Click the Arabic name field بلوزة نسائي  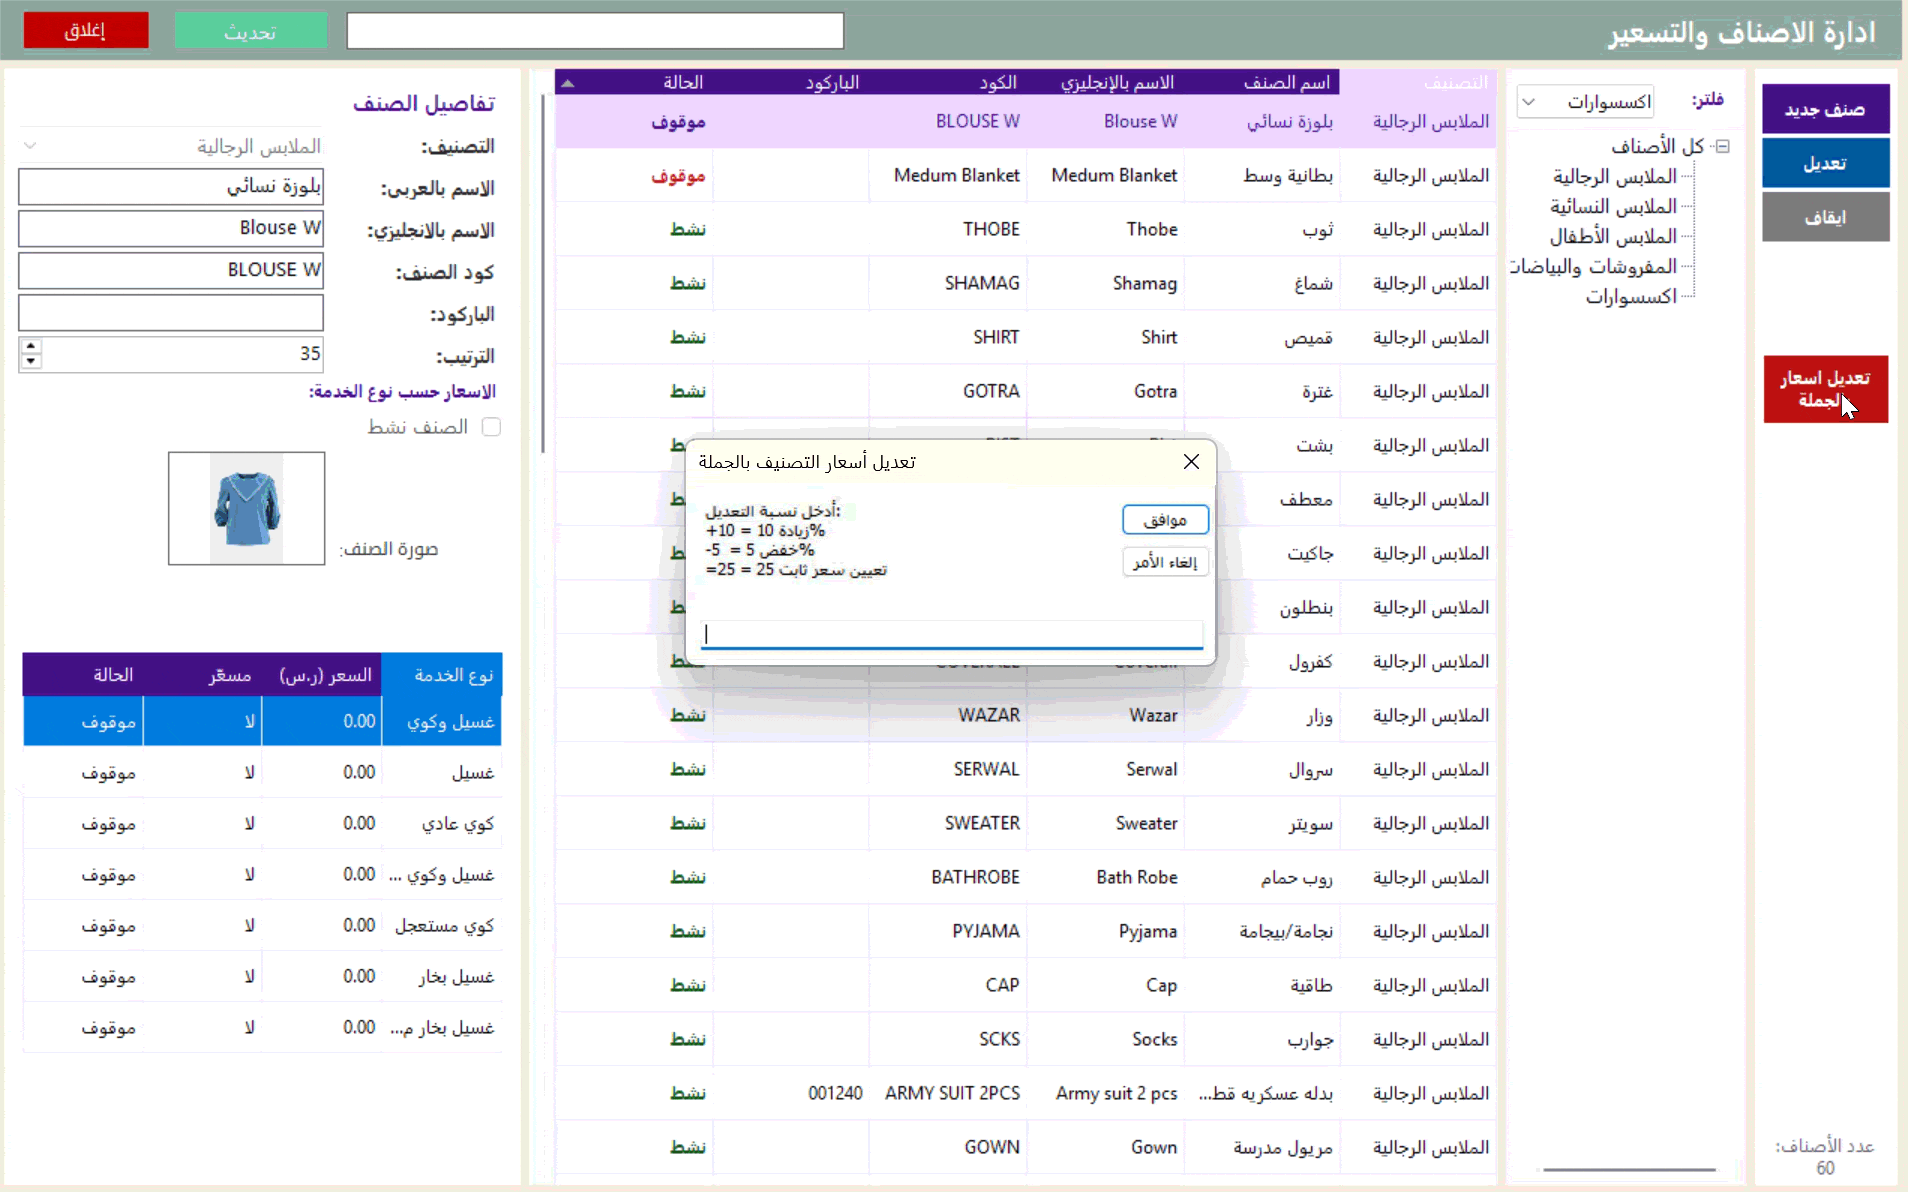click(171, 187)
